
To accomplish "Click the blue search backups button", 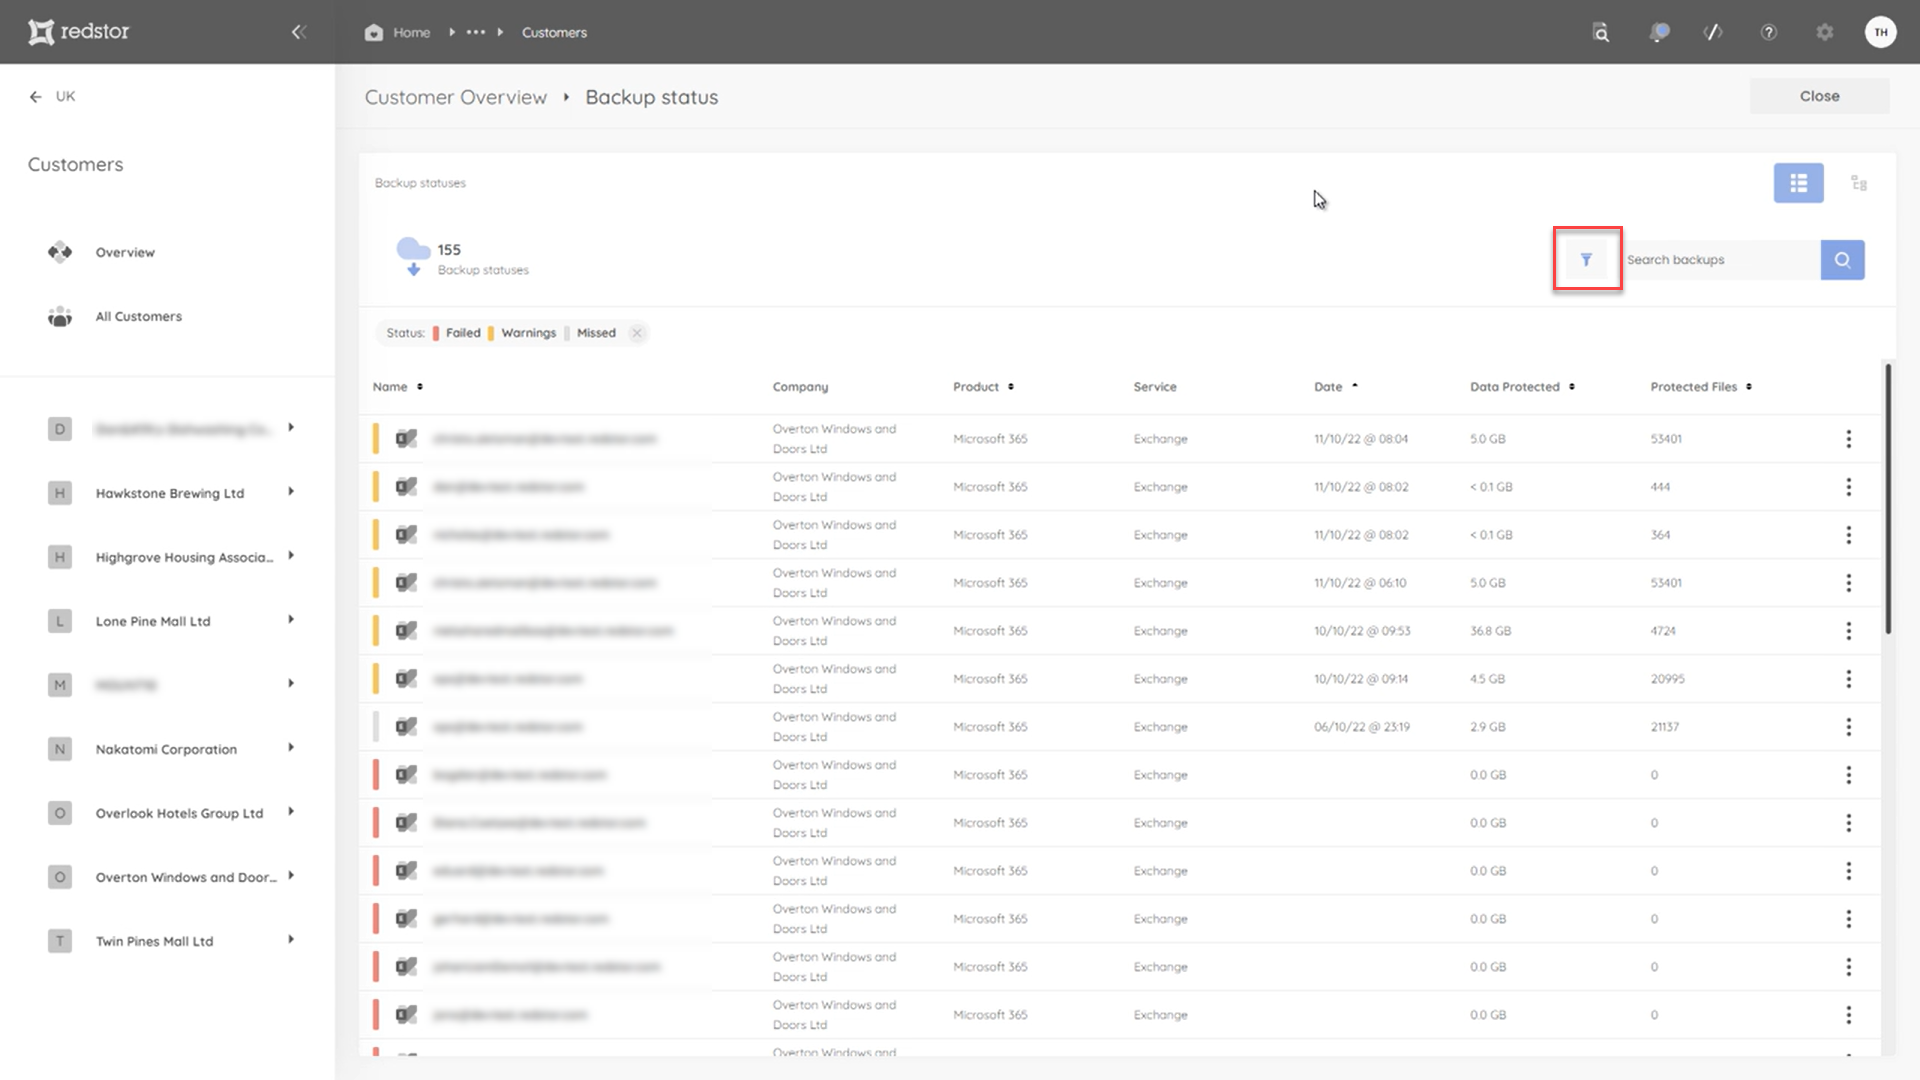I will coord(1842,260).
